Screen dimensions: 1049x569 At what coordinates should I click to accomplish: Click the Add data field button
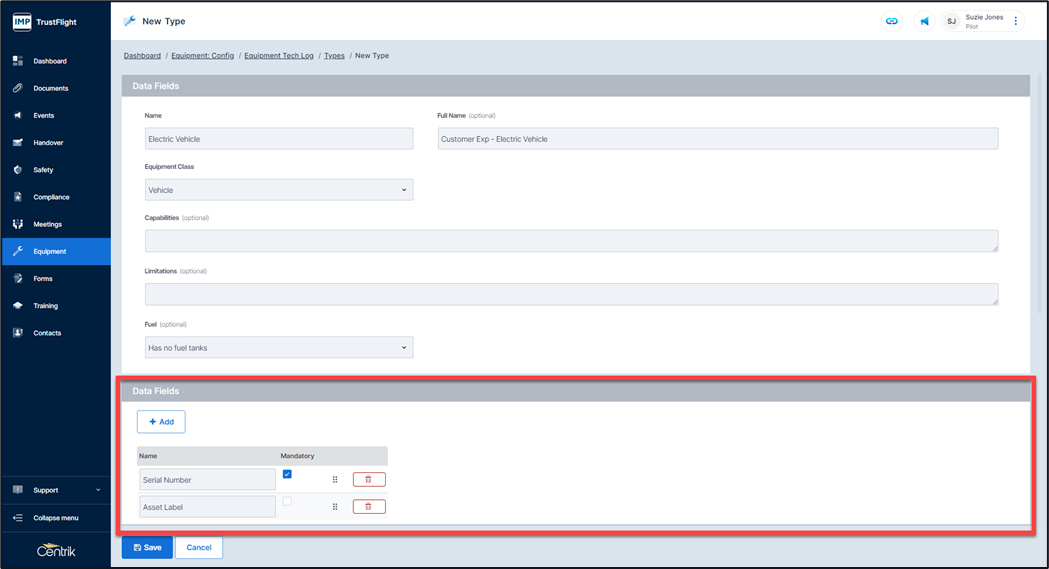[x=161, y=422]
